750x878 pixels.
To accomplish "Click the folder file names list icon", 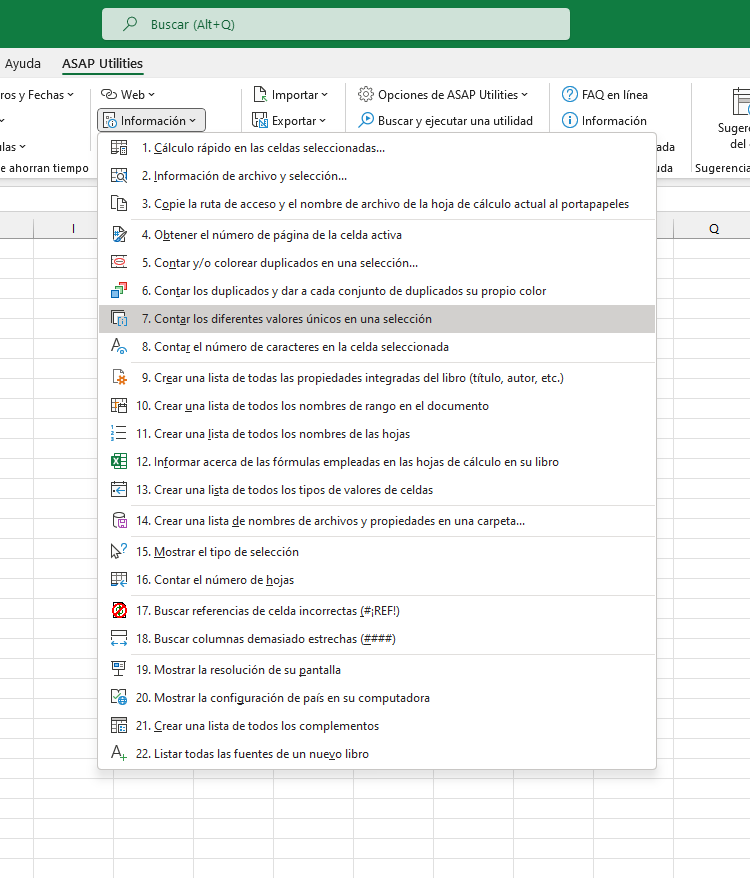I will coord(119,521).
